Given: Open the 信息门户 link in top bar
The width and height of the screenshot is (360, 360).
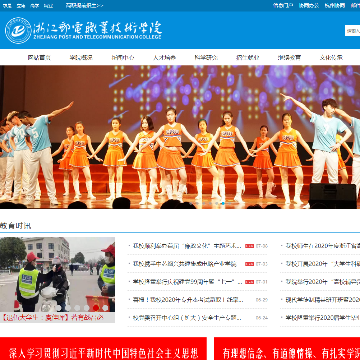Looking at the screenshot, I should [x=283, y=5].
